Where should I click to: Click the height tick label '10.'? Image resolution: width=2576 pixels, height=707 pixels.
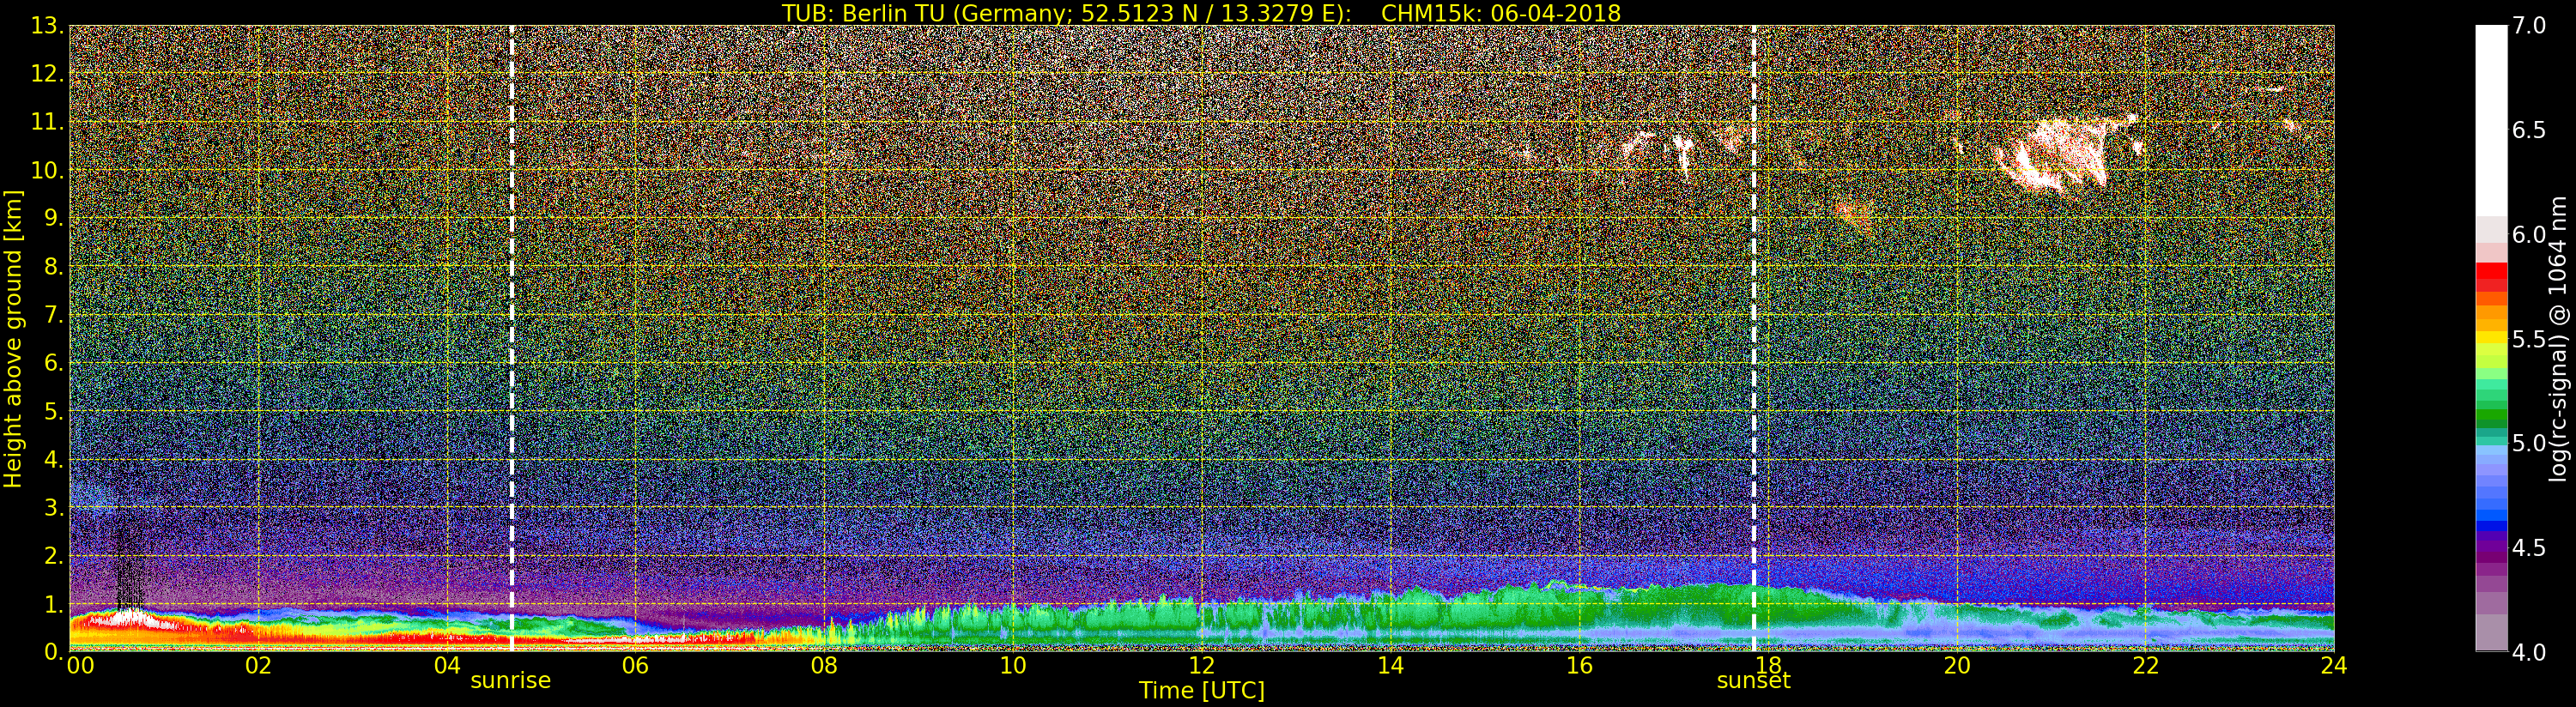[48, 170]
